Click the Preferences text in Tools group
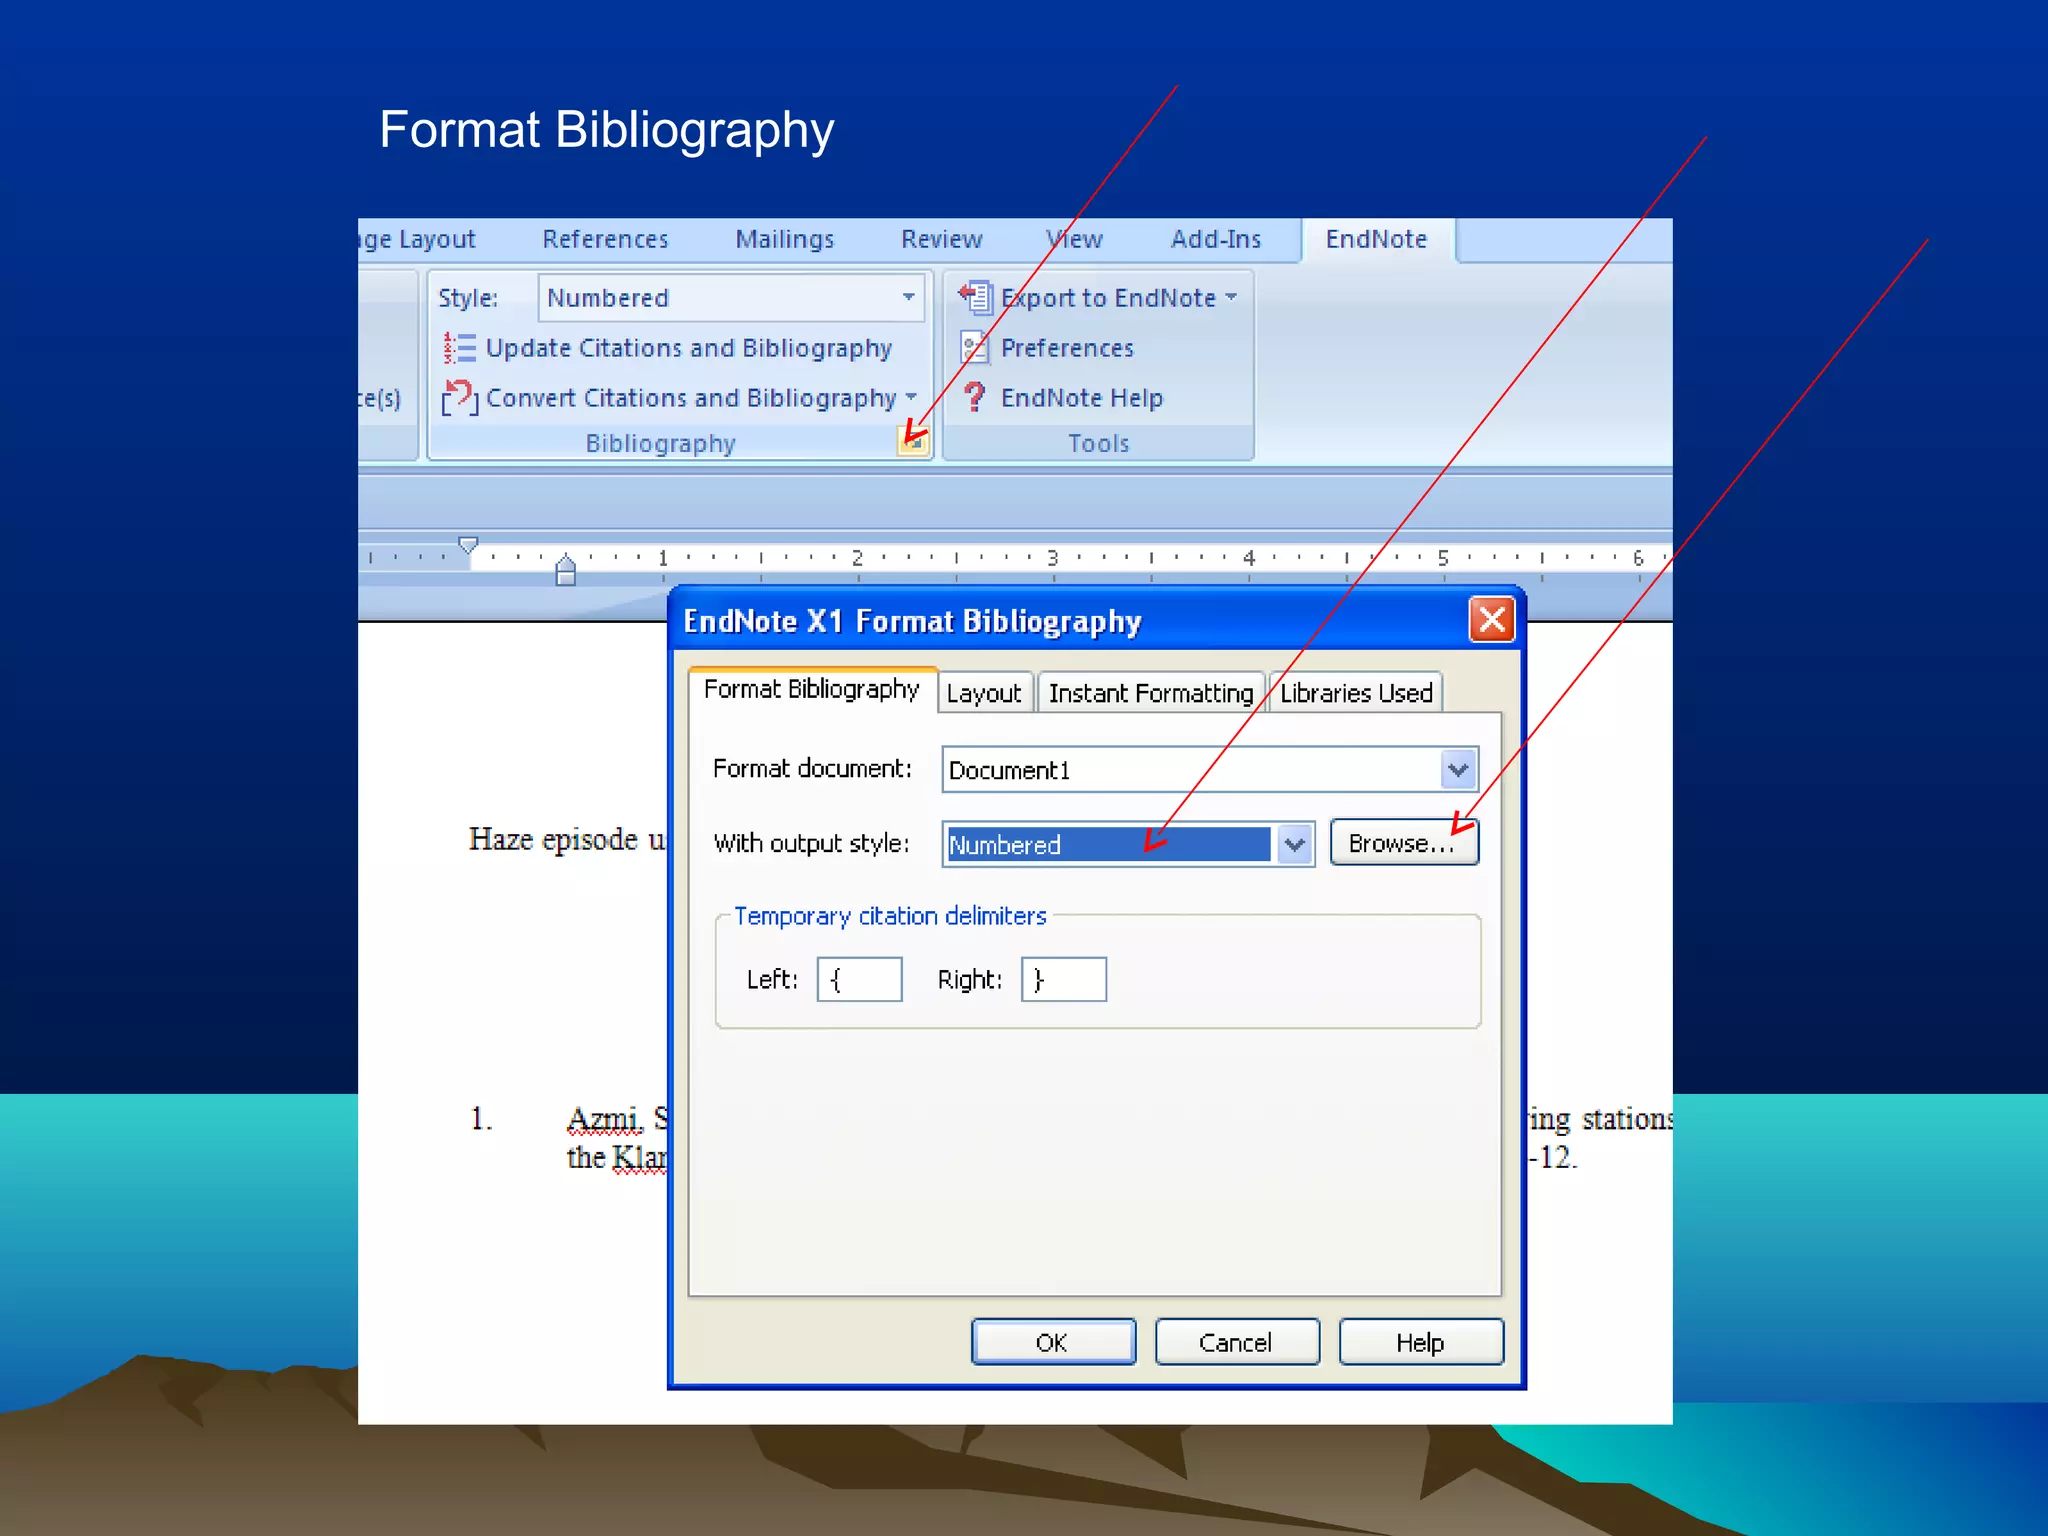The height and width of the screenshot is (1536, 2048). 1067,348
